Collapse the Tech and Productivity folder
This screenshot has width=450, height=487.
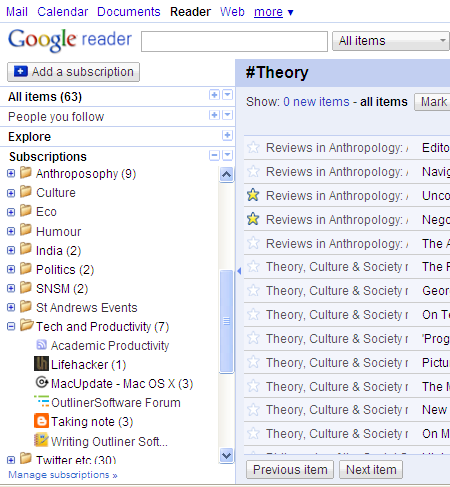pyautogui.click(x=11, y=326)
